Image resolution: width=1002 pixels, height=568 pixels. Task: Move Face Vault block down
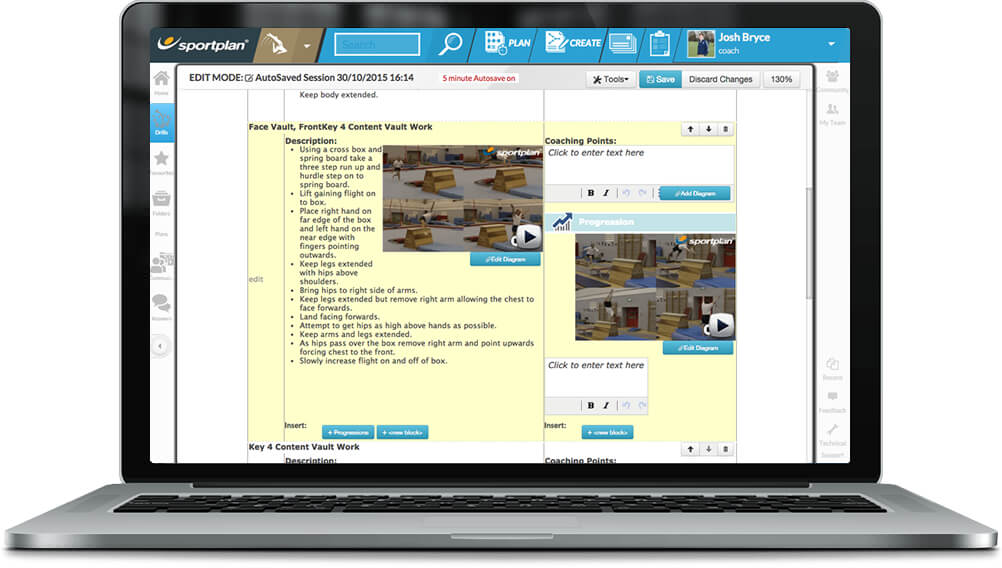click(x=708, y=129)
